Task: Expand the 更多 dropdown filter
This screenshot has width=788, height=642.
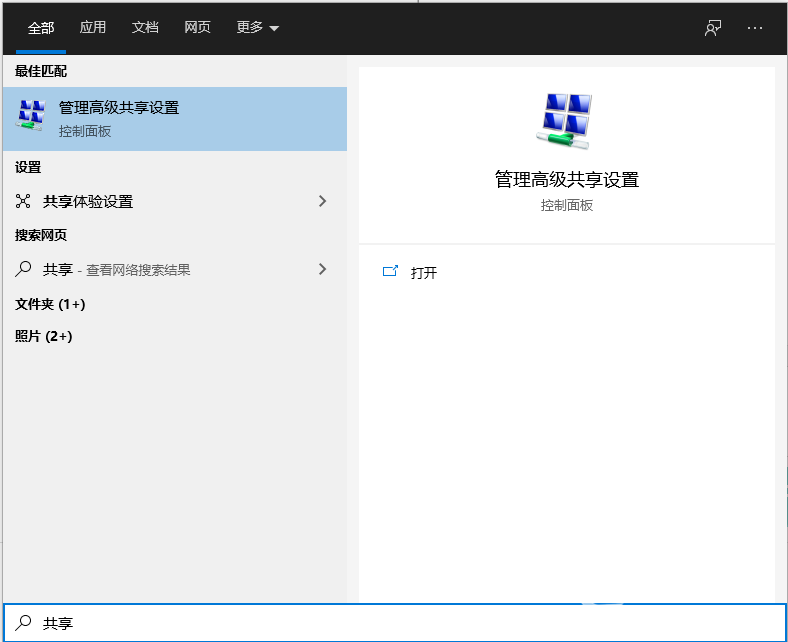Action: [x=257, y=28]
